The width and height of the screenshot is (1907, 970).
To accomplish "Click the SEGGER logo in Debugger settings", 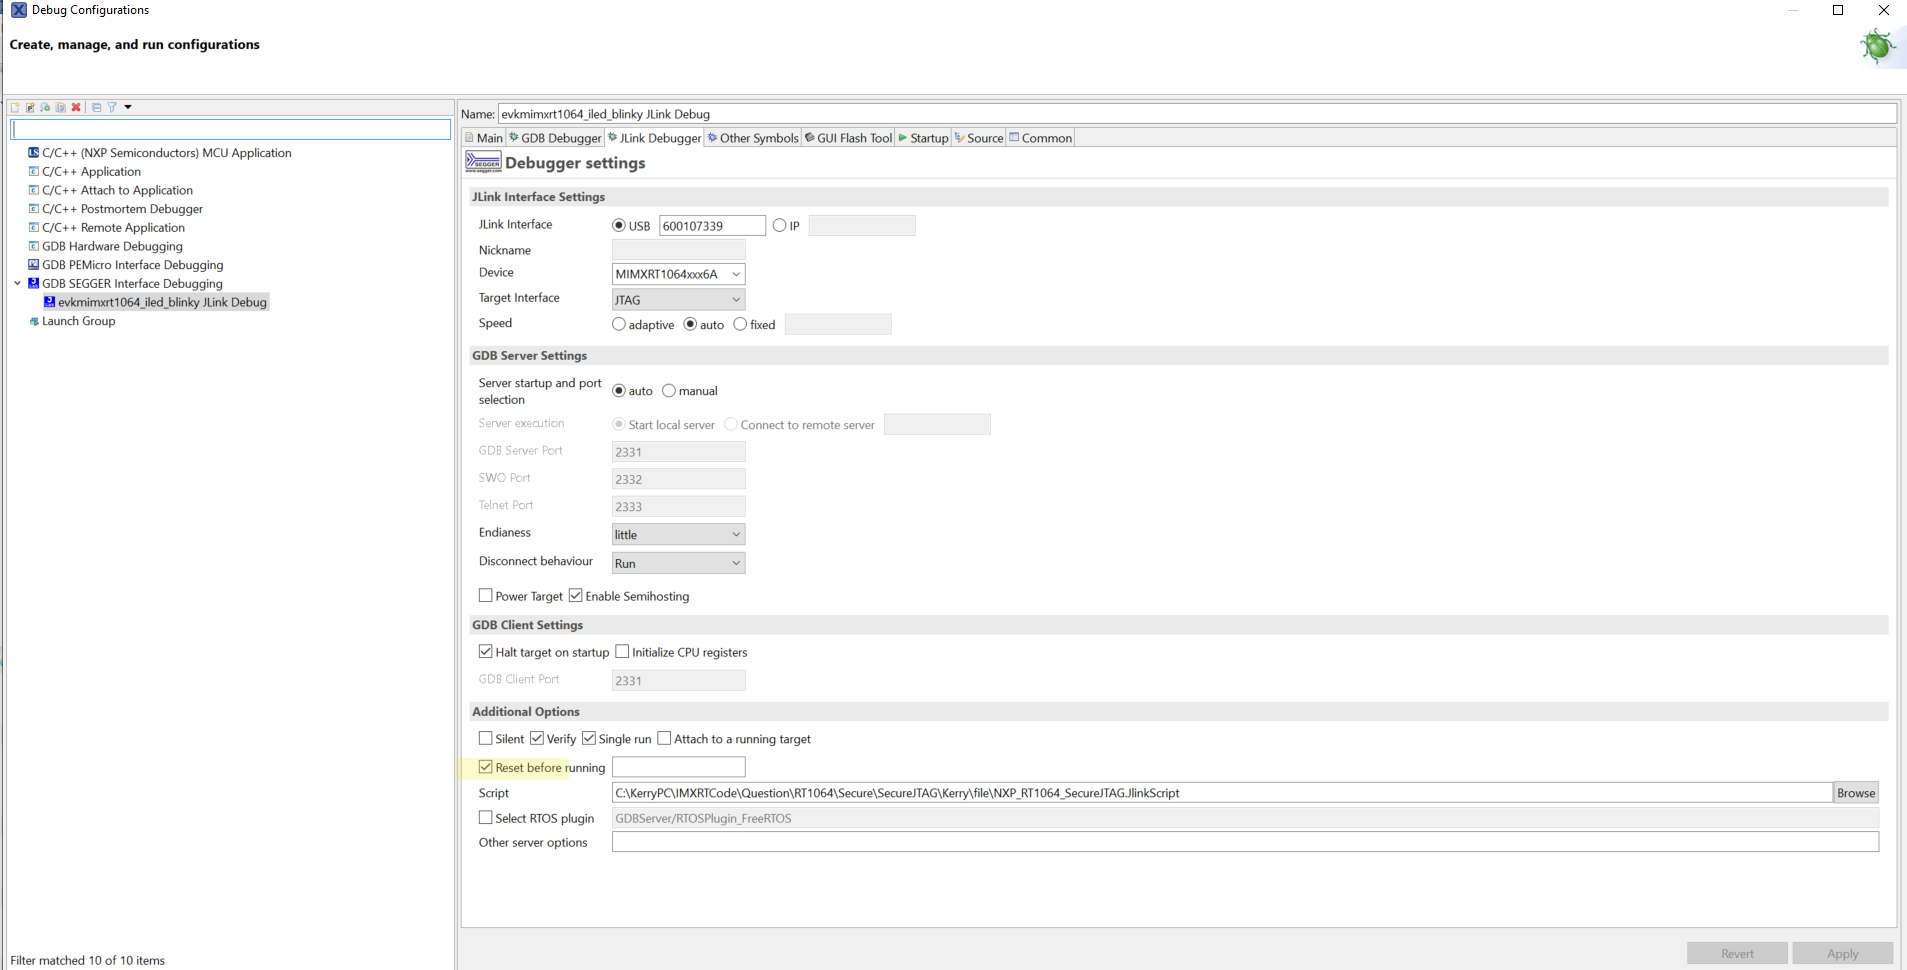I will tap(482, 162).
